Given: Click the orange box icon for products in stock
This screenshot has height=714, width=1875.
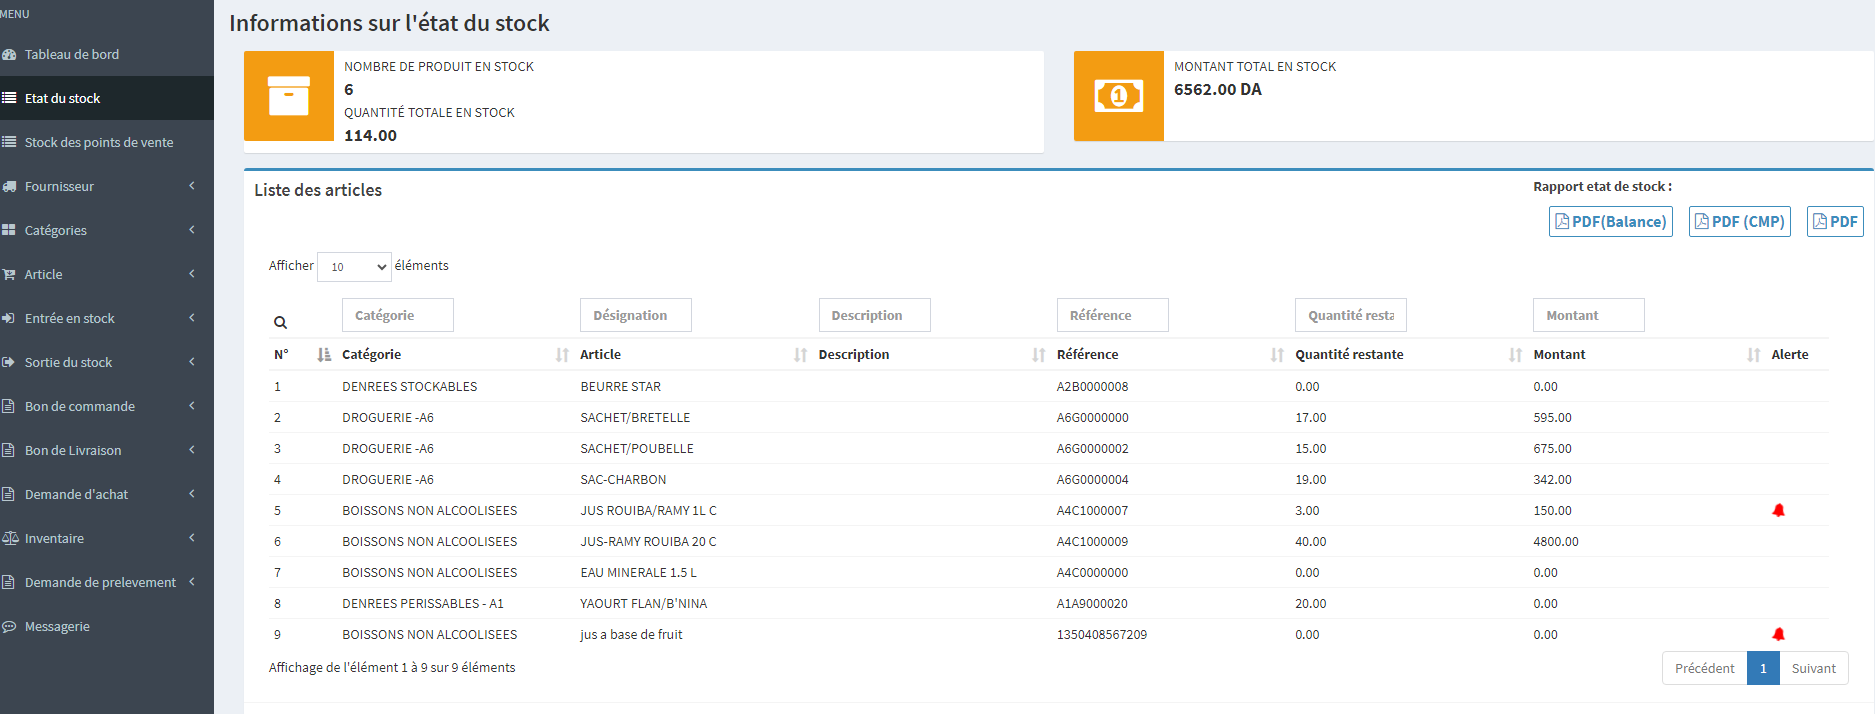Looking at the screenshot, I should 289,96.
